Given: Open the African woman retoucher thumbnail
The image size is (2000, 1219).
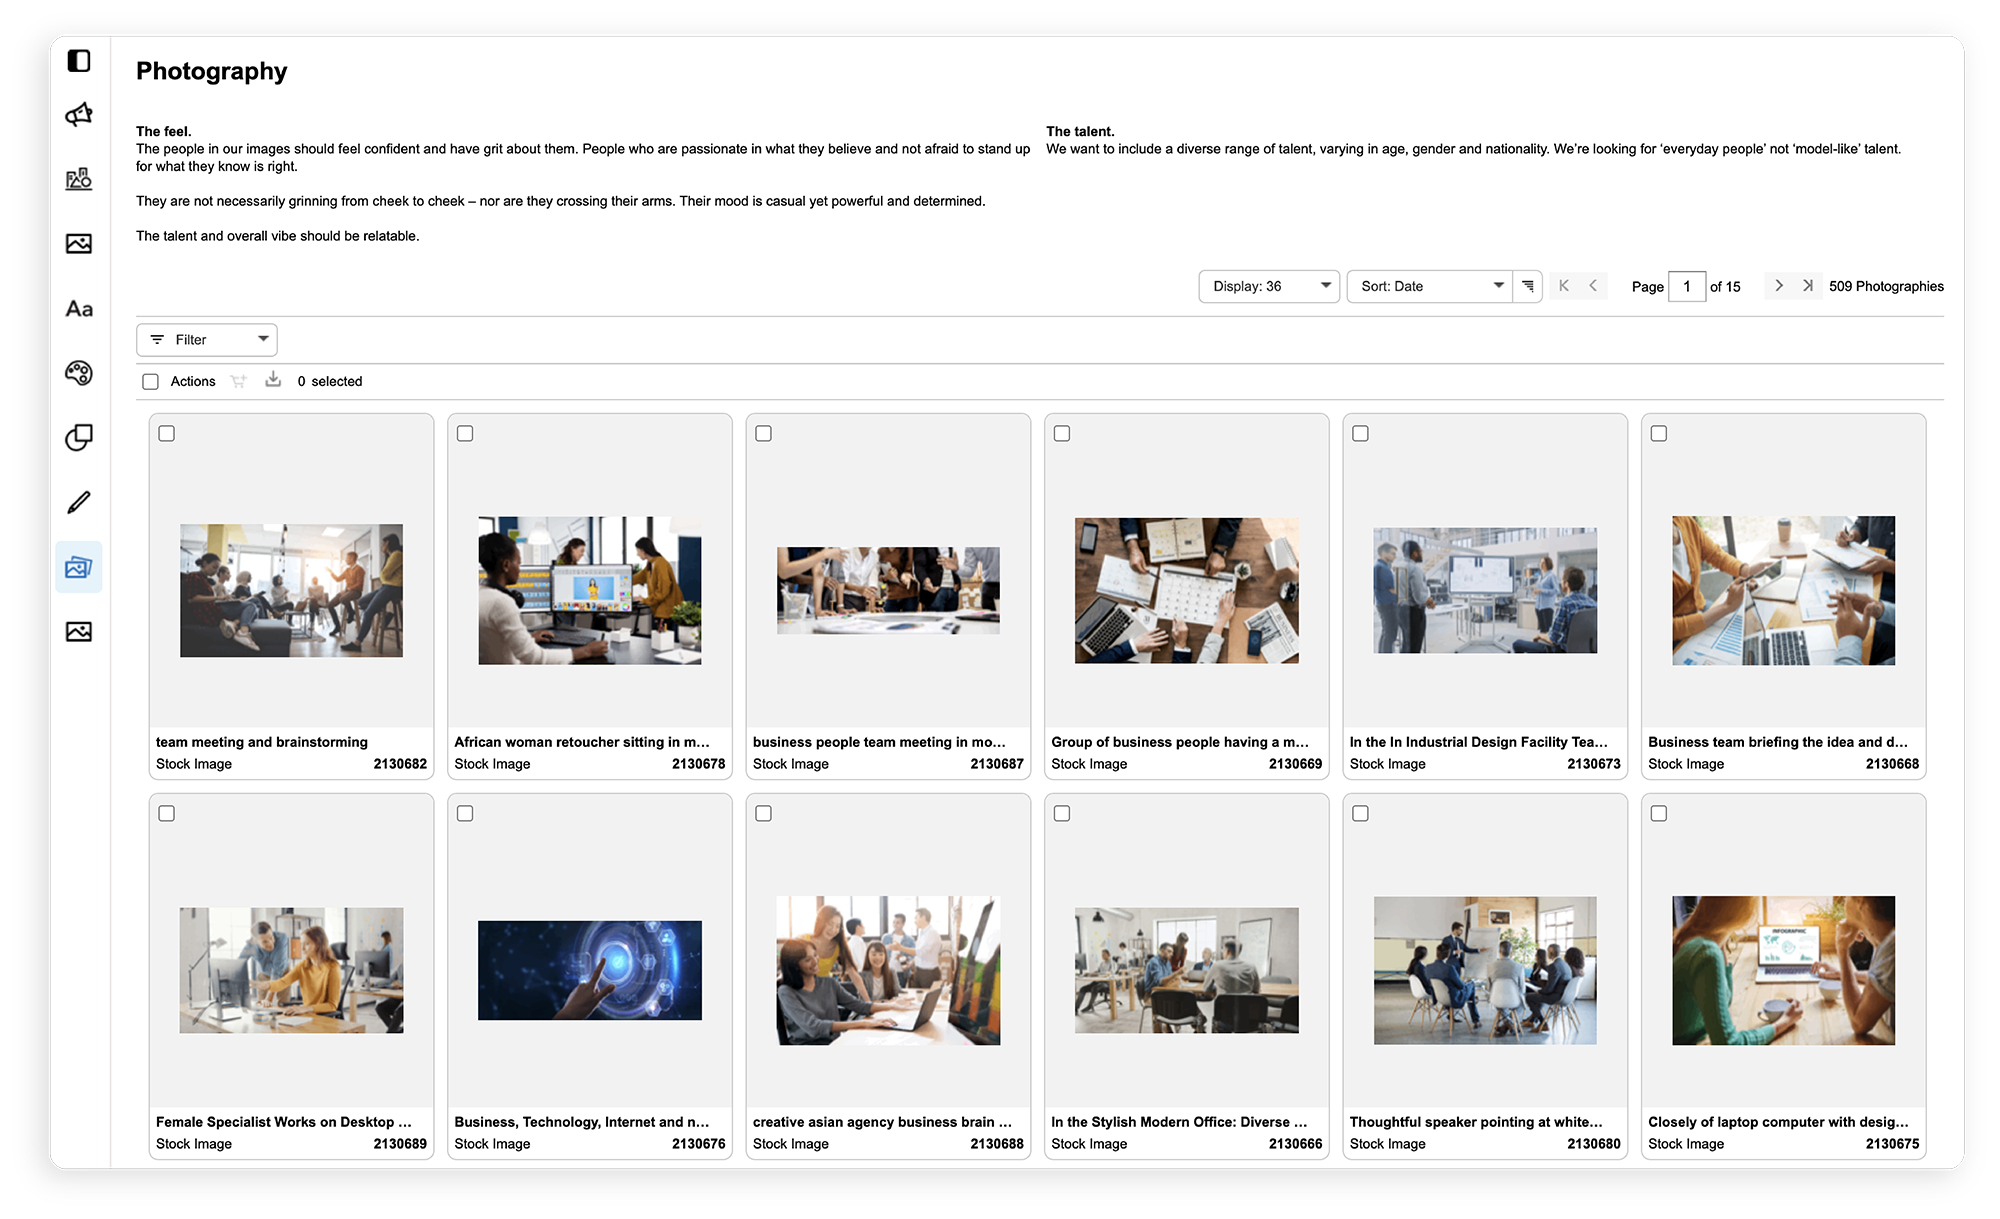Looking at the screenshot, I should coord(590,590).
